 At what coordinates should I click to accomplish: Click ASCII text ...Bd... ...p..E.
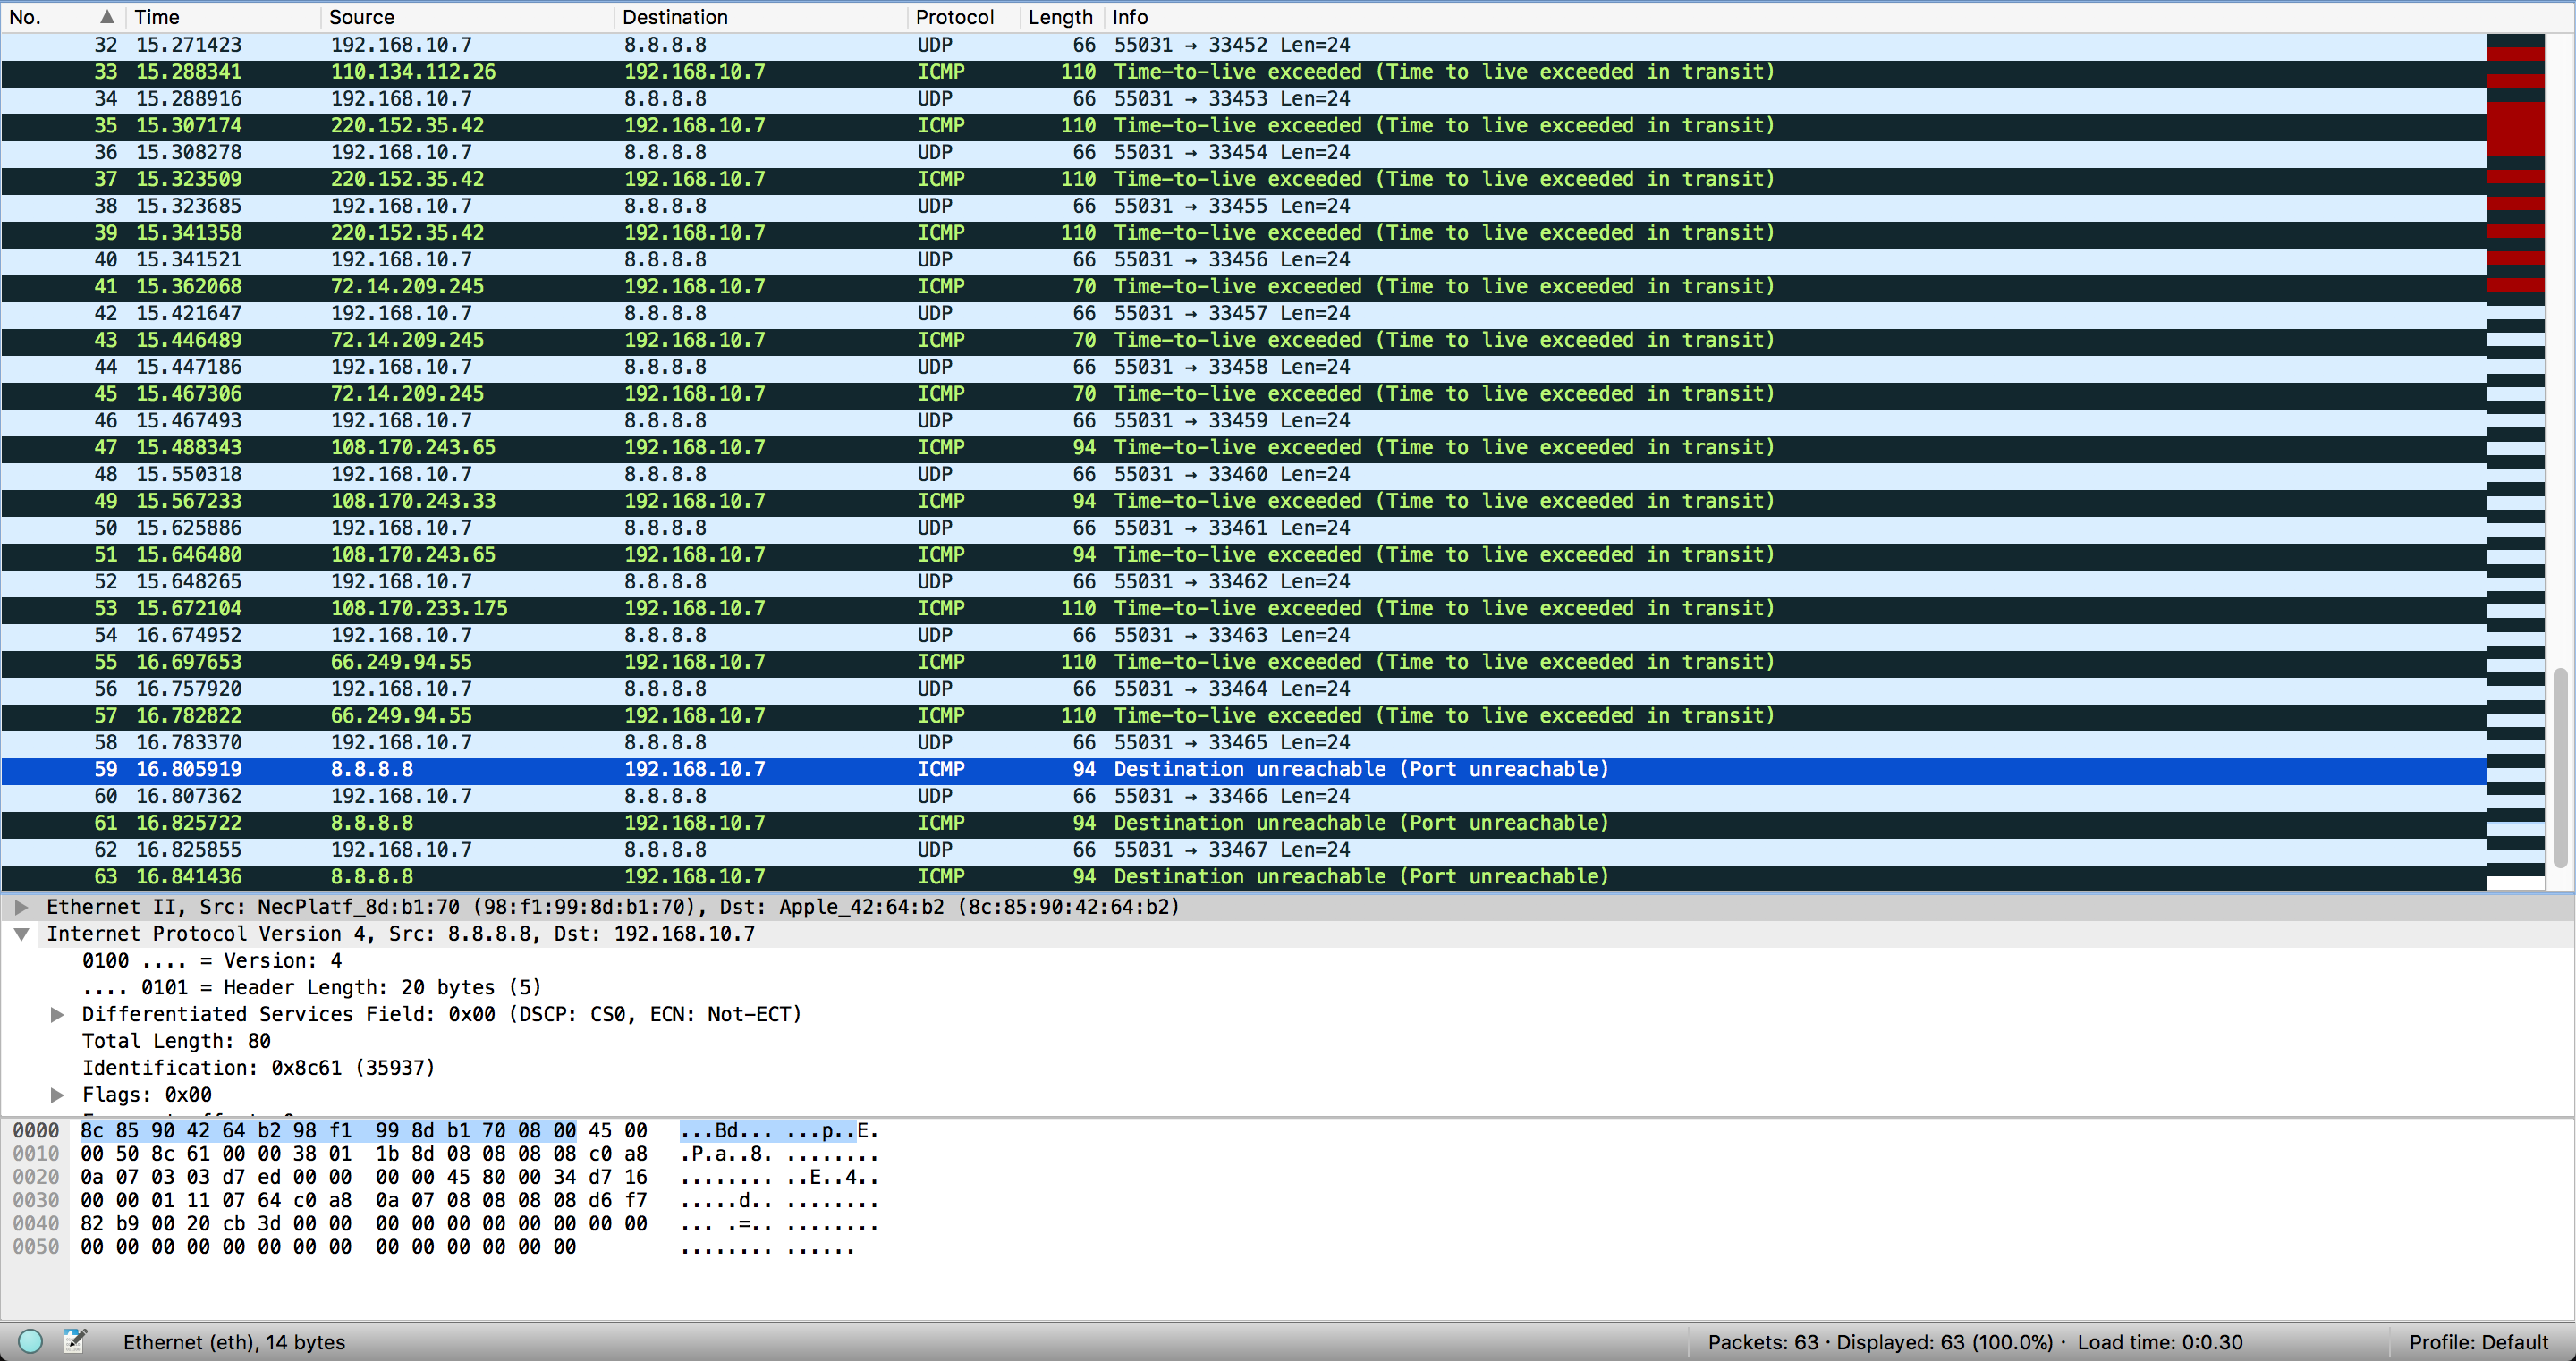tap(779, 1130)
